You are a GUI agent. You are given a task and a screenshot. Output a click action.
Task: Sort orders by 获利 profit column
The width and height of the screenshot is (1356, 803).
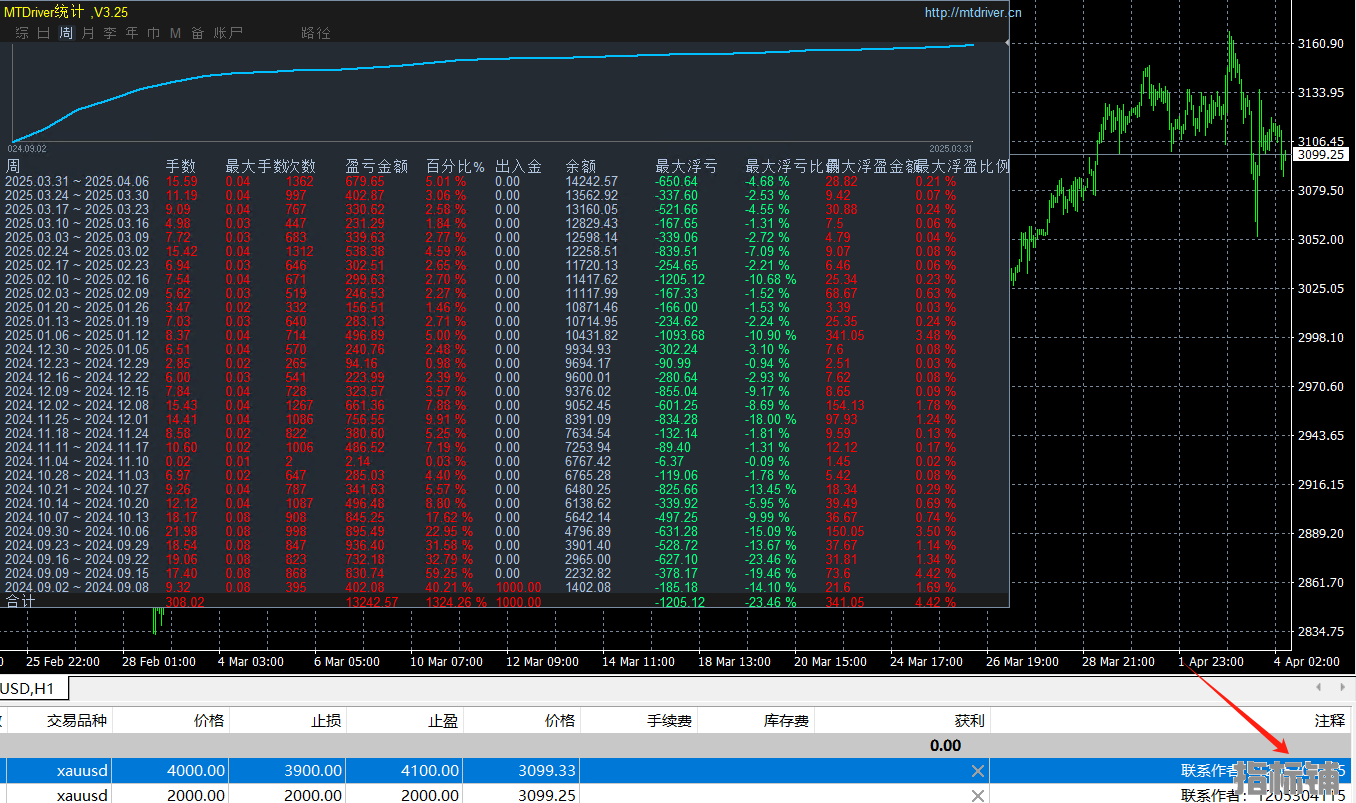(969, 720)
